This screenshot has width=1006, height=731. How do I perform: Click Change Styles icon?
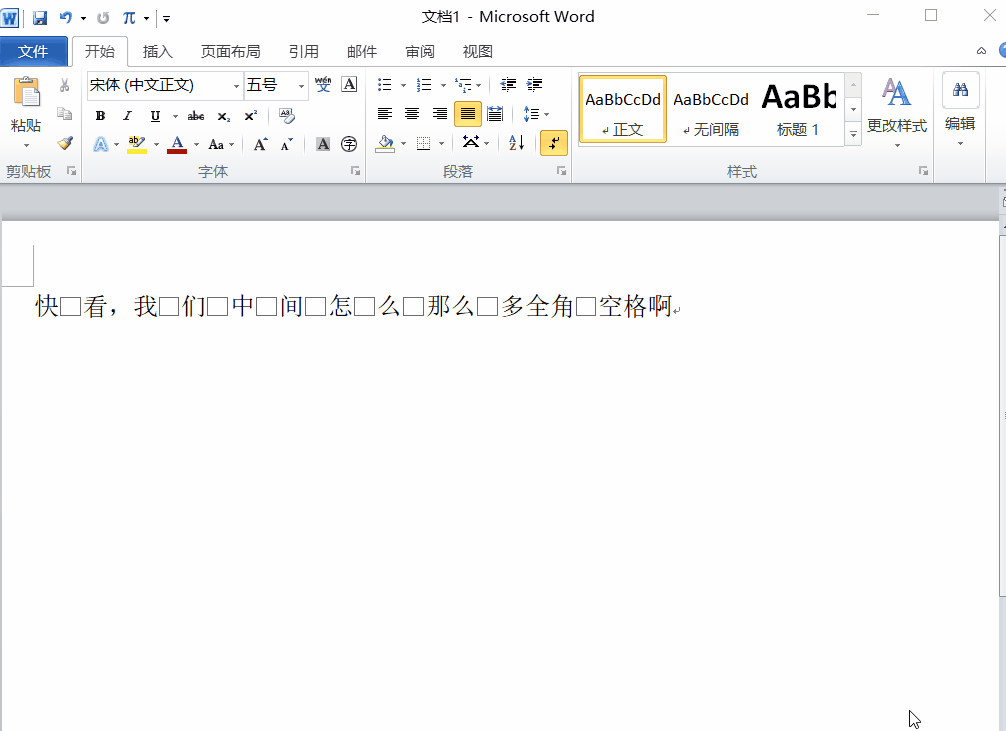[896, 91]
